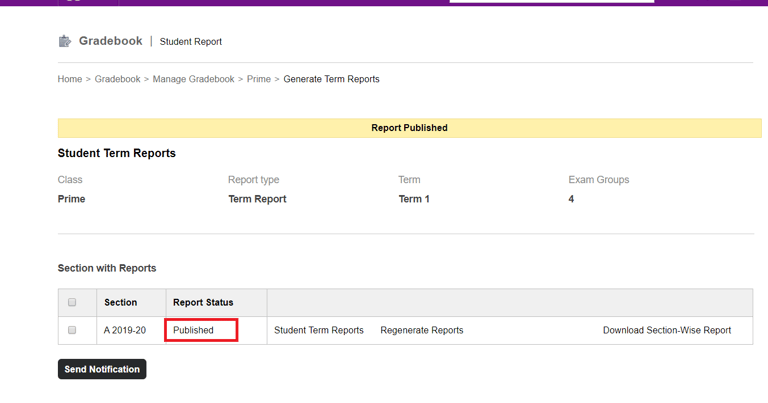Check the box for section A 2019-20
The width and height of the screenshot is (768, 403).
[72, 330]
